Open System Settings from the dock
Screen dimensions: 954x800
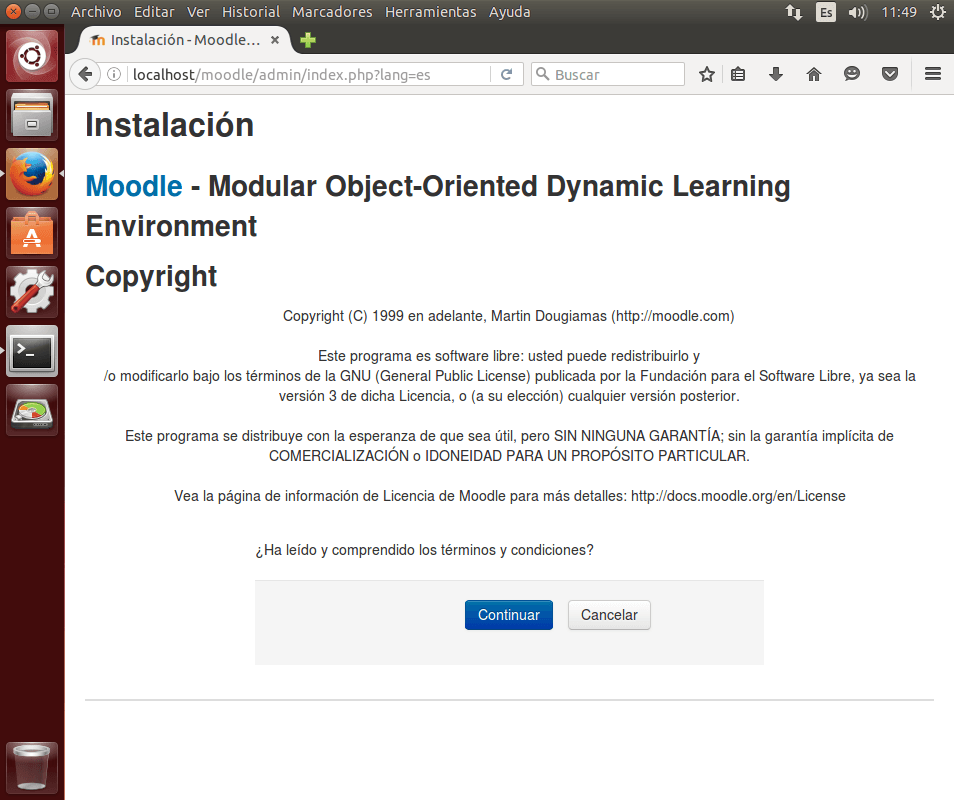(32, 292)
